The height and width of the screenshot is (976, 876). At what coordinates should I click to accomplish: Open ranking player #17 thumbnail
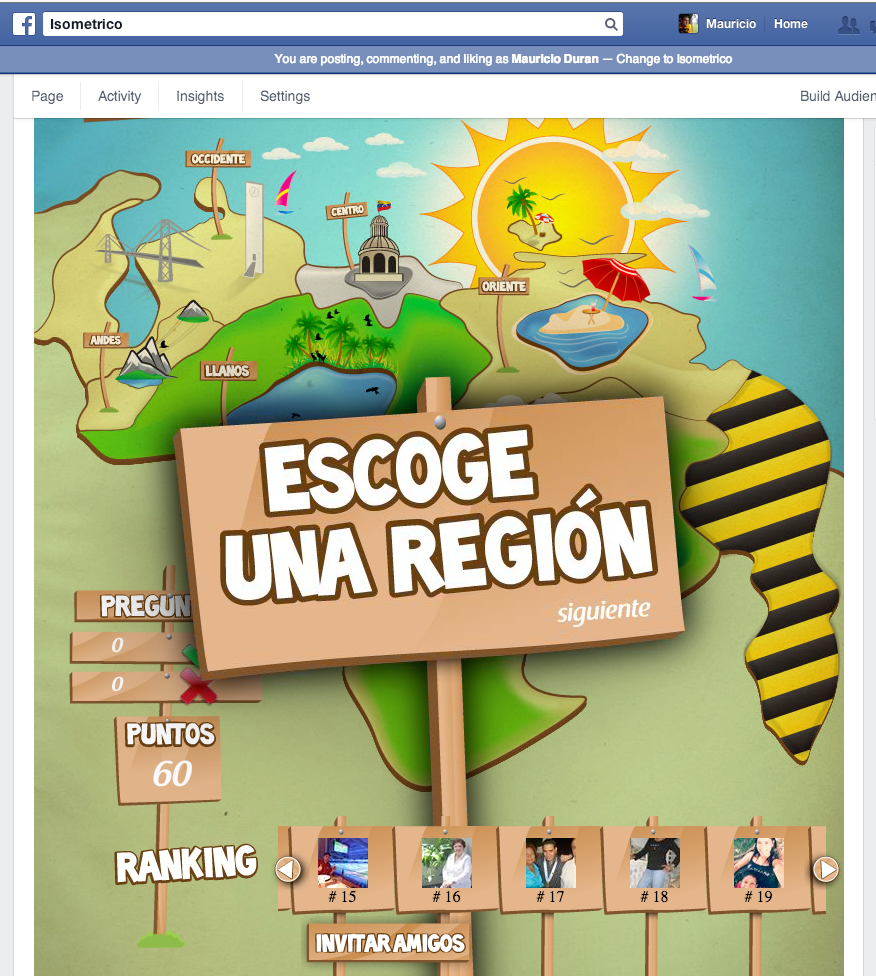[x=550, y=862]
